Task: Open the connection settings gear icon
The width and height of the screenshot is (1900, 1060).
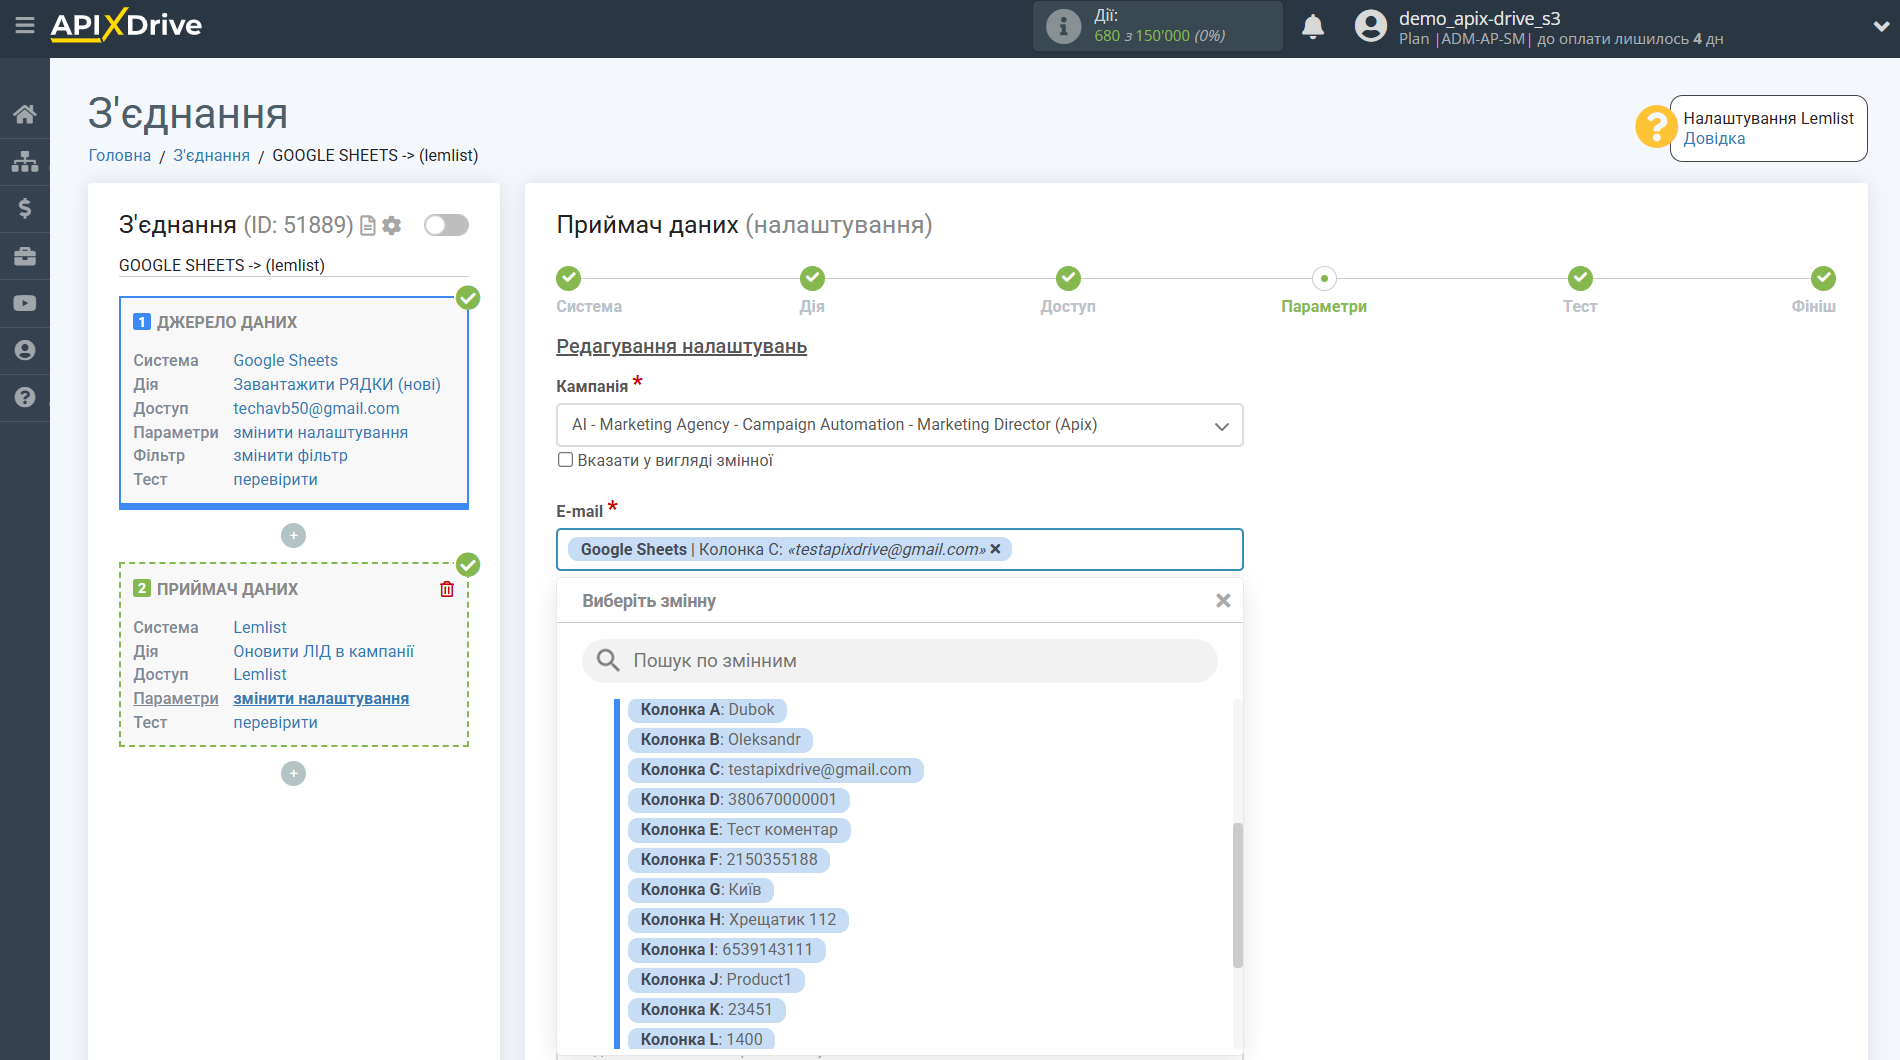Action: pyautogui.click(x=392, y=226)
